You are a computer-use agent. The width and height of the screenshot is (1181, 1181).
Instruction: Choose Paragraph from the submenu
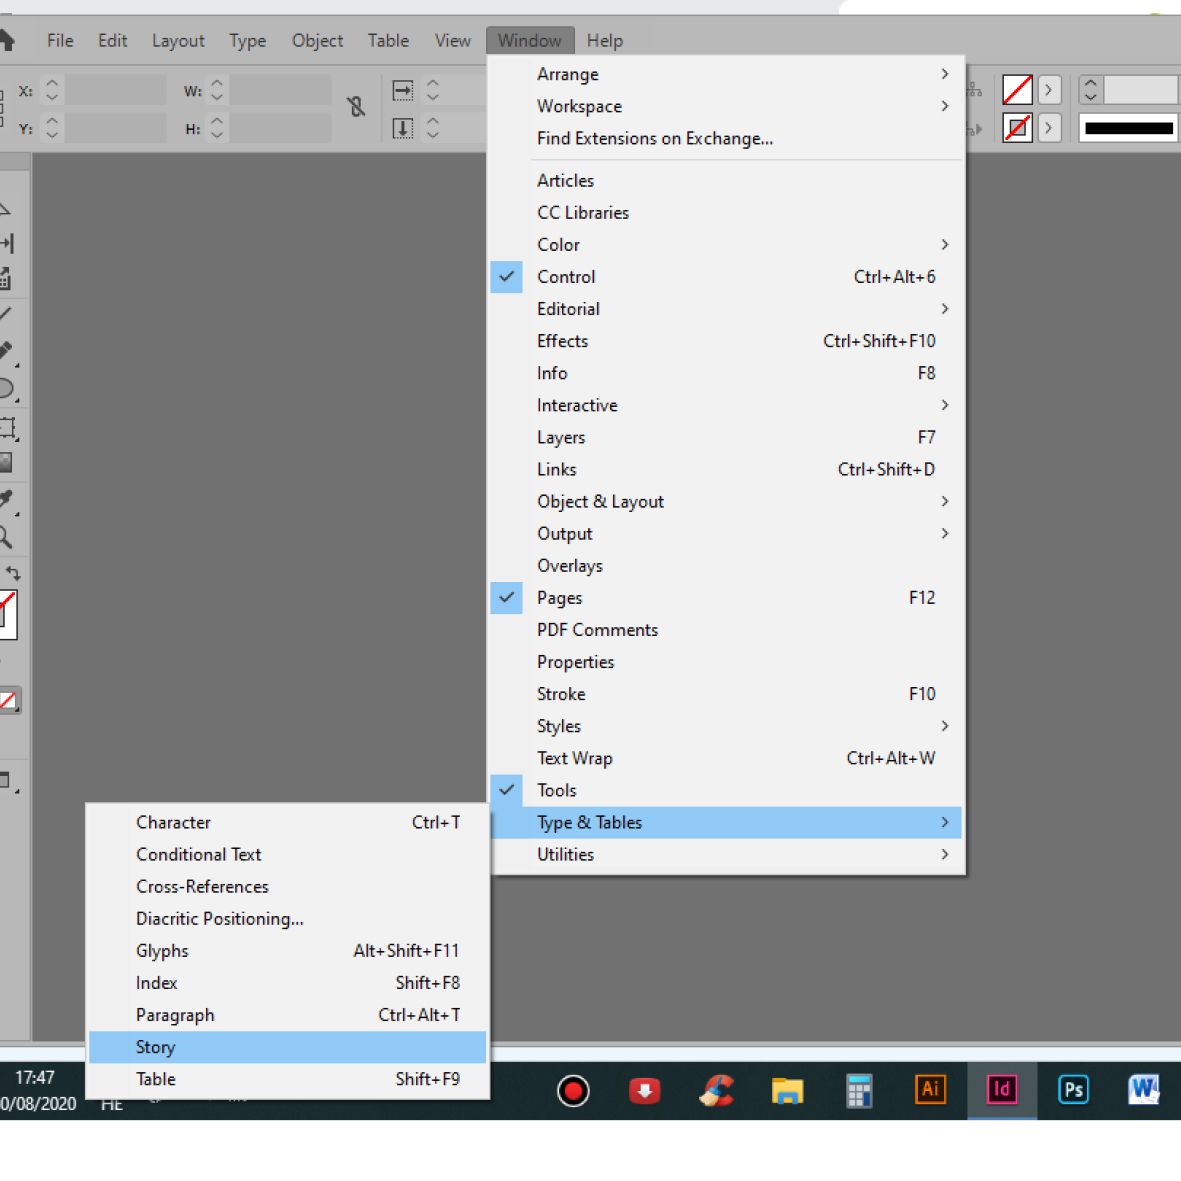click(287, 1015)
